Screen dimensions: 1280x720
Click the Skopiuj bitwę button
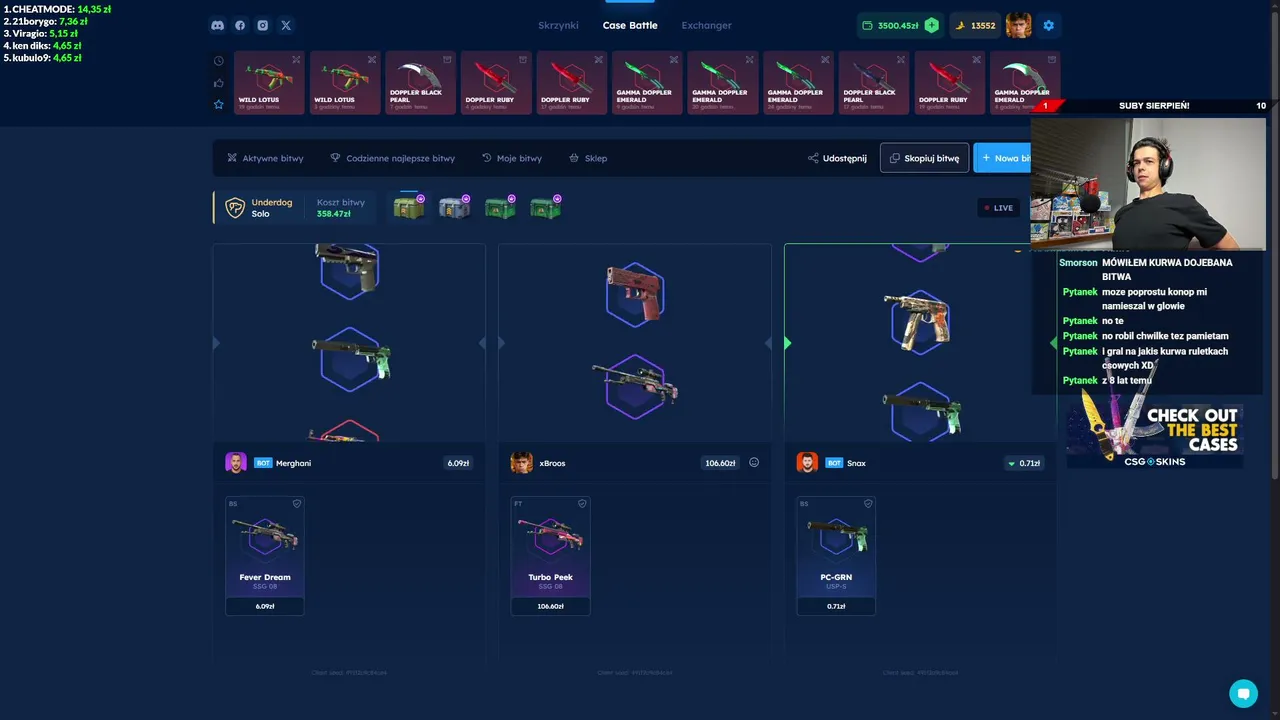[924, 158]
